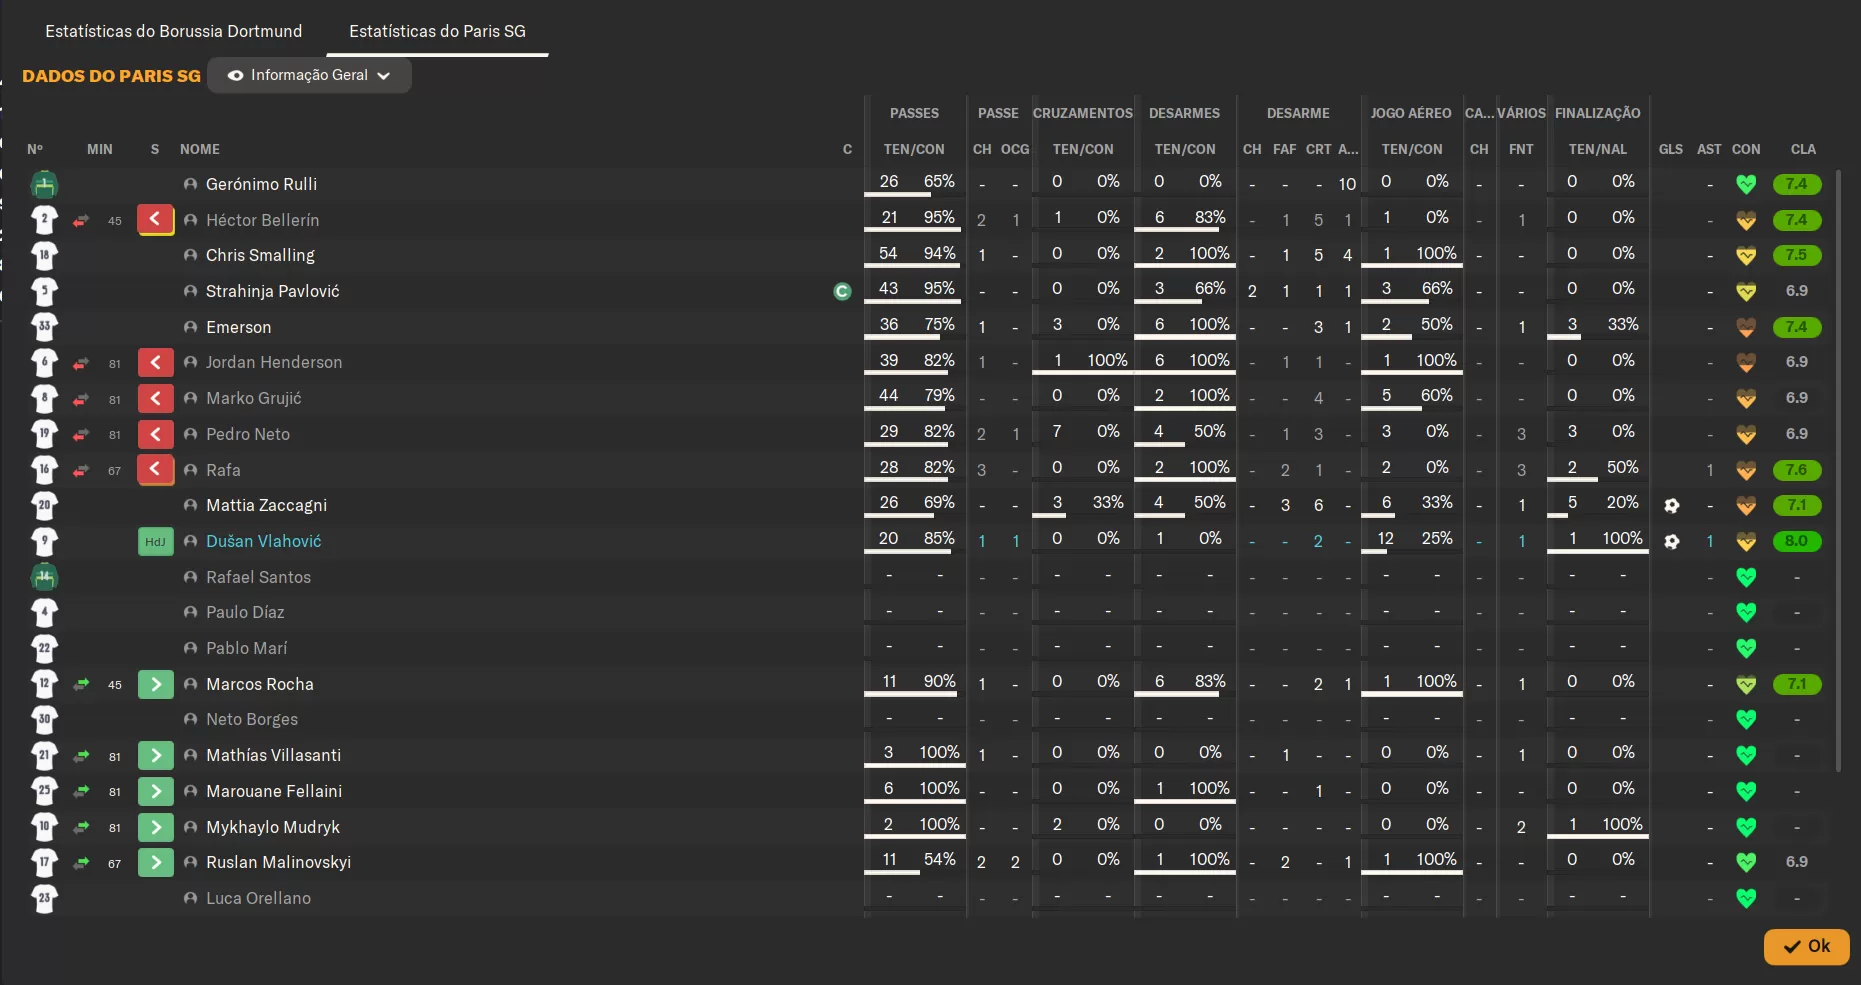Screen dimensions: 1861x985
Task: Click Mattia Zaccagni's number 20 shirt icon
Action: (44, 505)
